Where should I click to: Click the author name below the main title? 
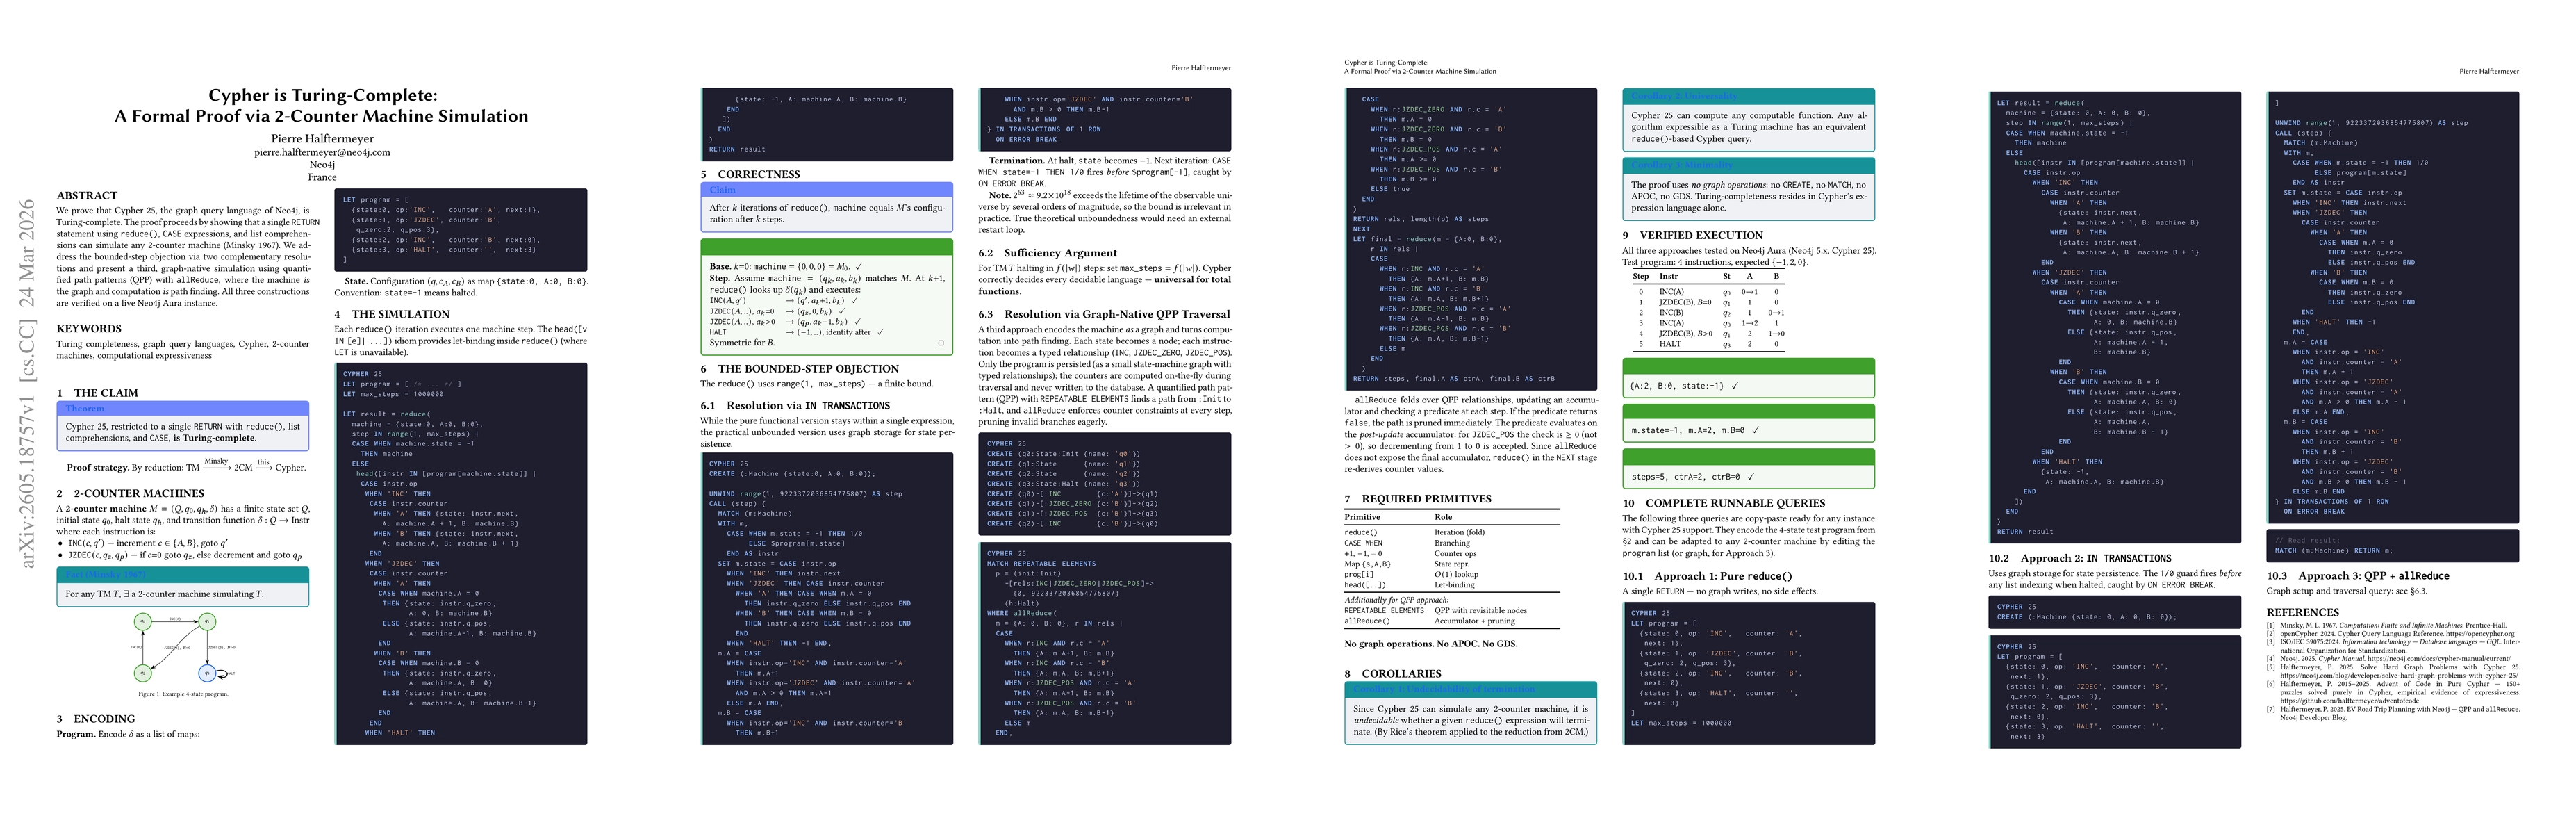click(322, 139)
